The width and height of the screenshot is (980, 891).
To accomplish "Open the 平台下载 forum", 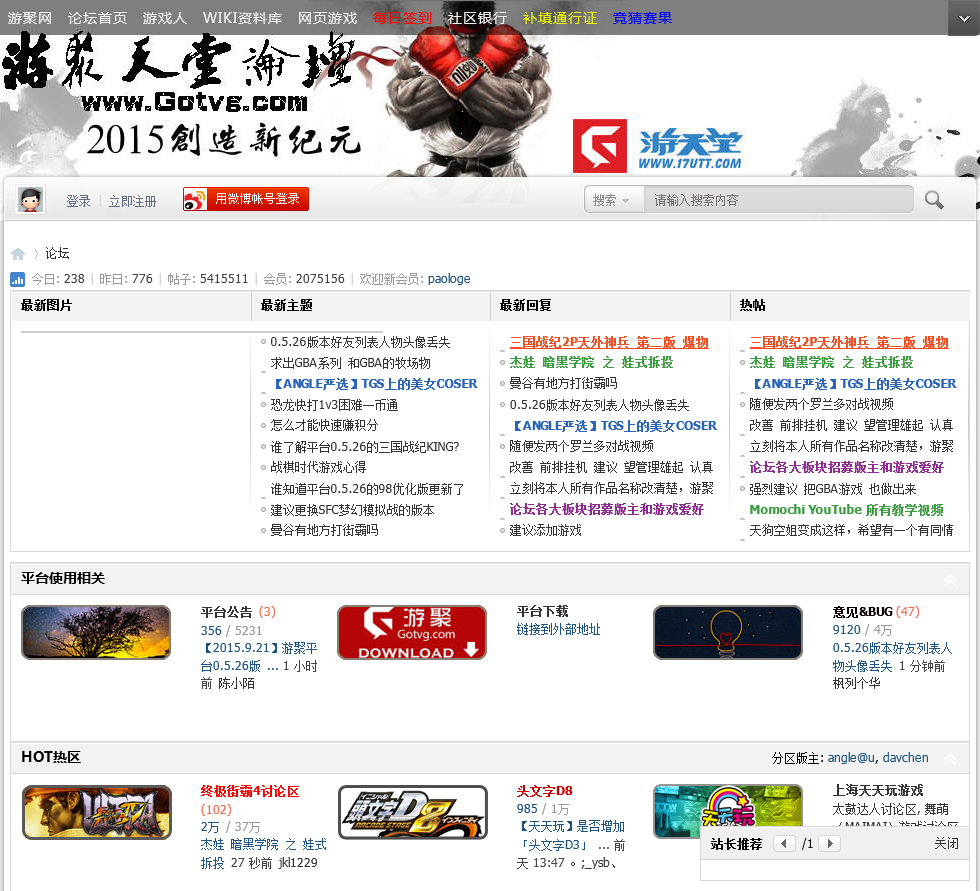I will click(542, 611).
